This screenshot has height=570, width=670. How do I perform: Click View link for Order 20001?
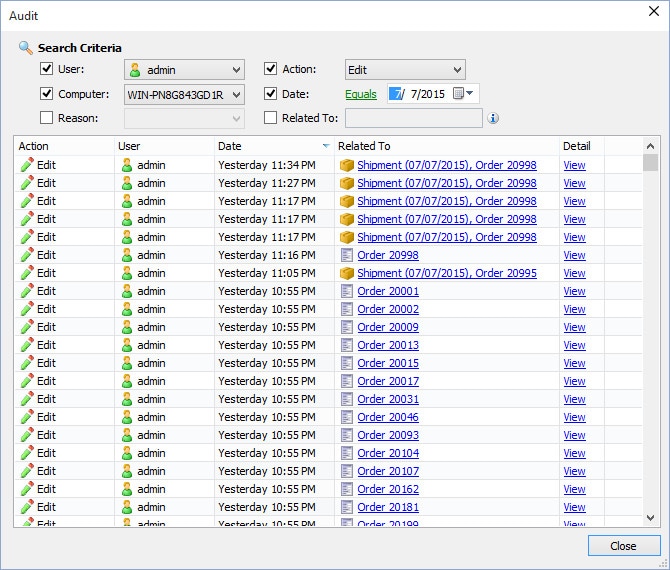tap(574, 291)
